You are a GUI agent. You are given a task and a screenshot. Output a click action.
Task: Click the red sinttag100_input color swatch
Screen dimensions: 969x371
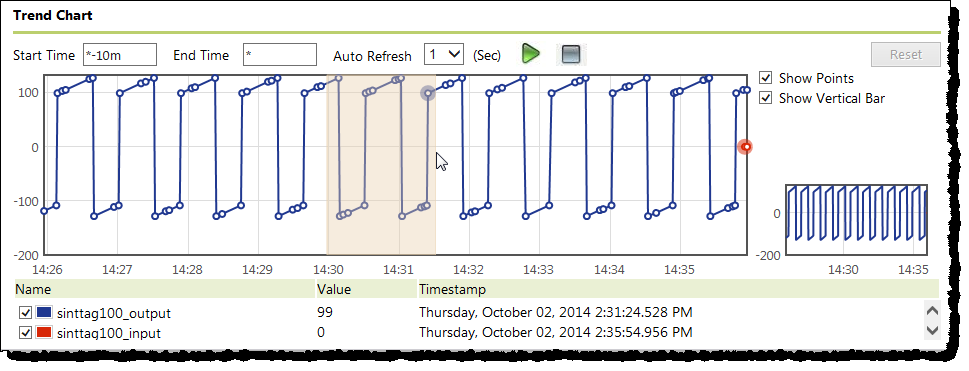[44, 333]
